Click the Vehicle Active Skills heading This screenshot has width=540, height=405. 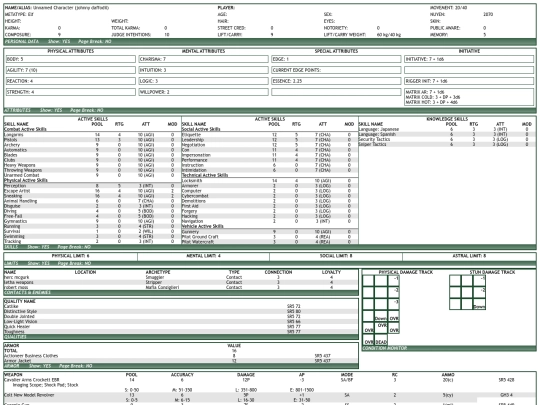click(202, 226)
